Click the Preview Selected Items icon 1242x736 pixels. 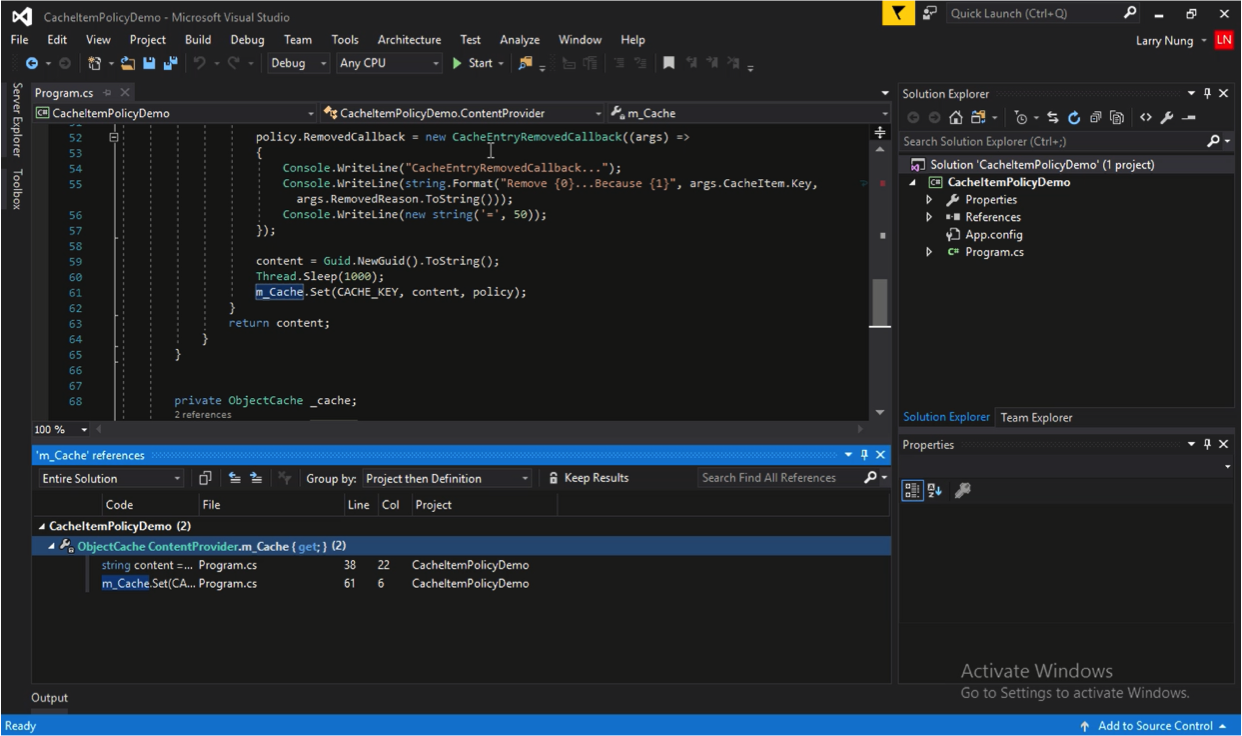click(x=1189, y=117)
